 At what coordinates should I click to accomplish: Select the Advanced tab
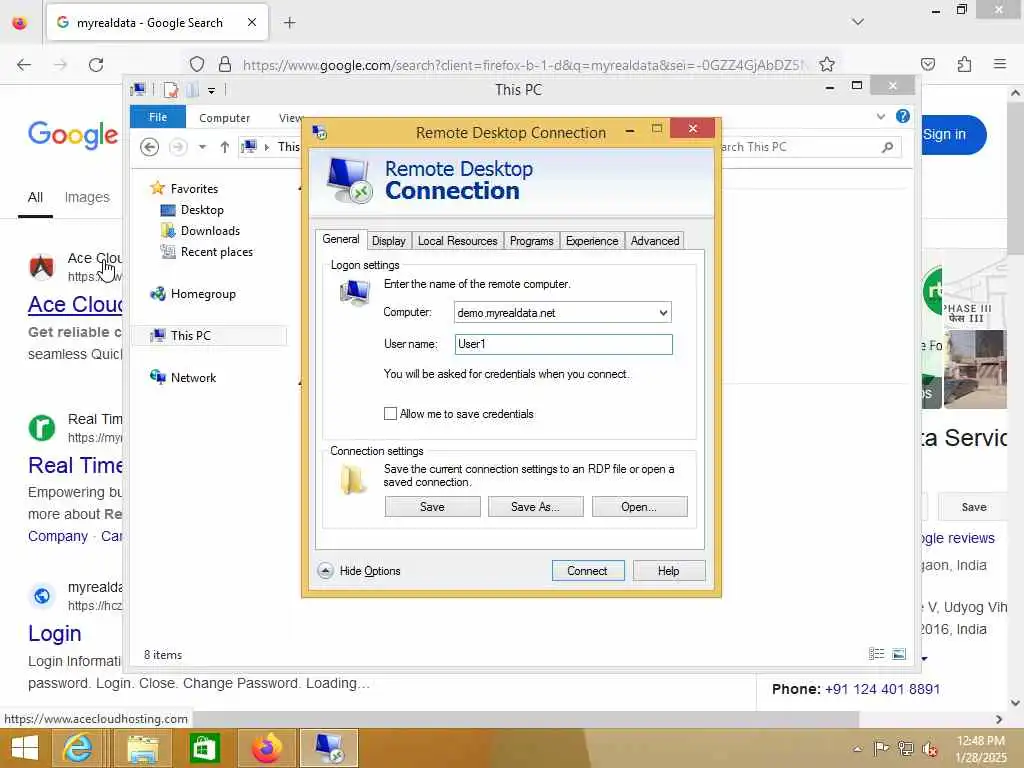pyautogui.click(x=654, y=241)
